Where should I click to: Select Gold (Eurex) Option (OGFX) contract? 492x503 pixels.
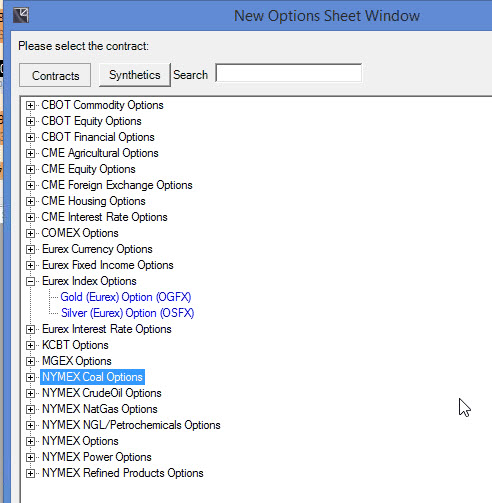[126, 297]
